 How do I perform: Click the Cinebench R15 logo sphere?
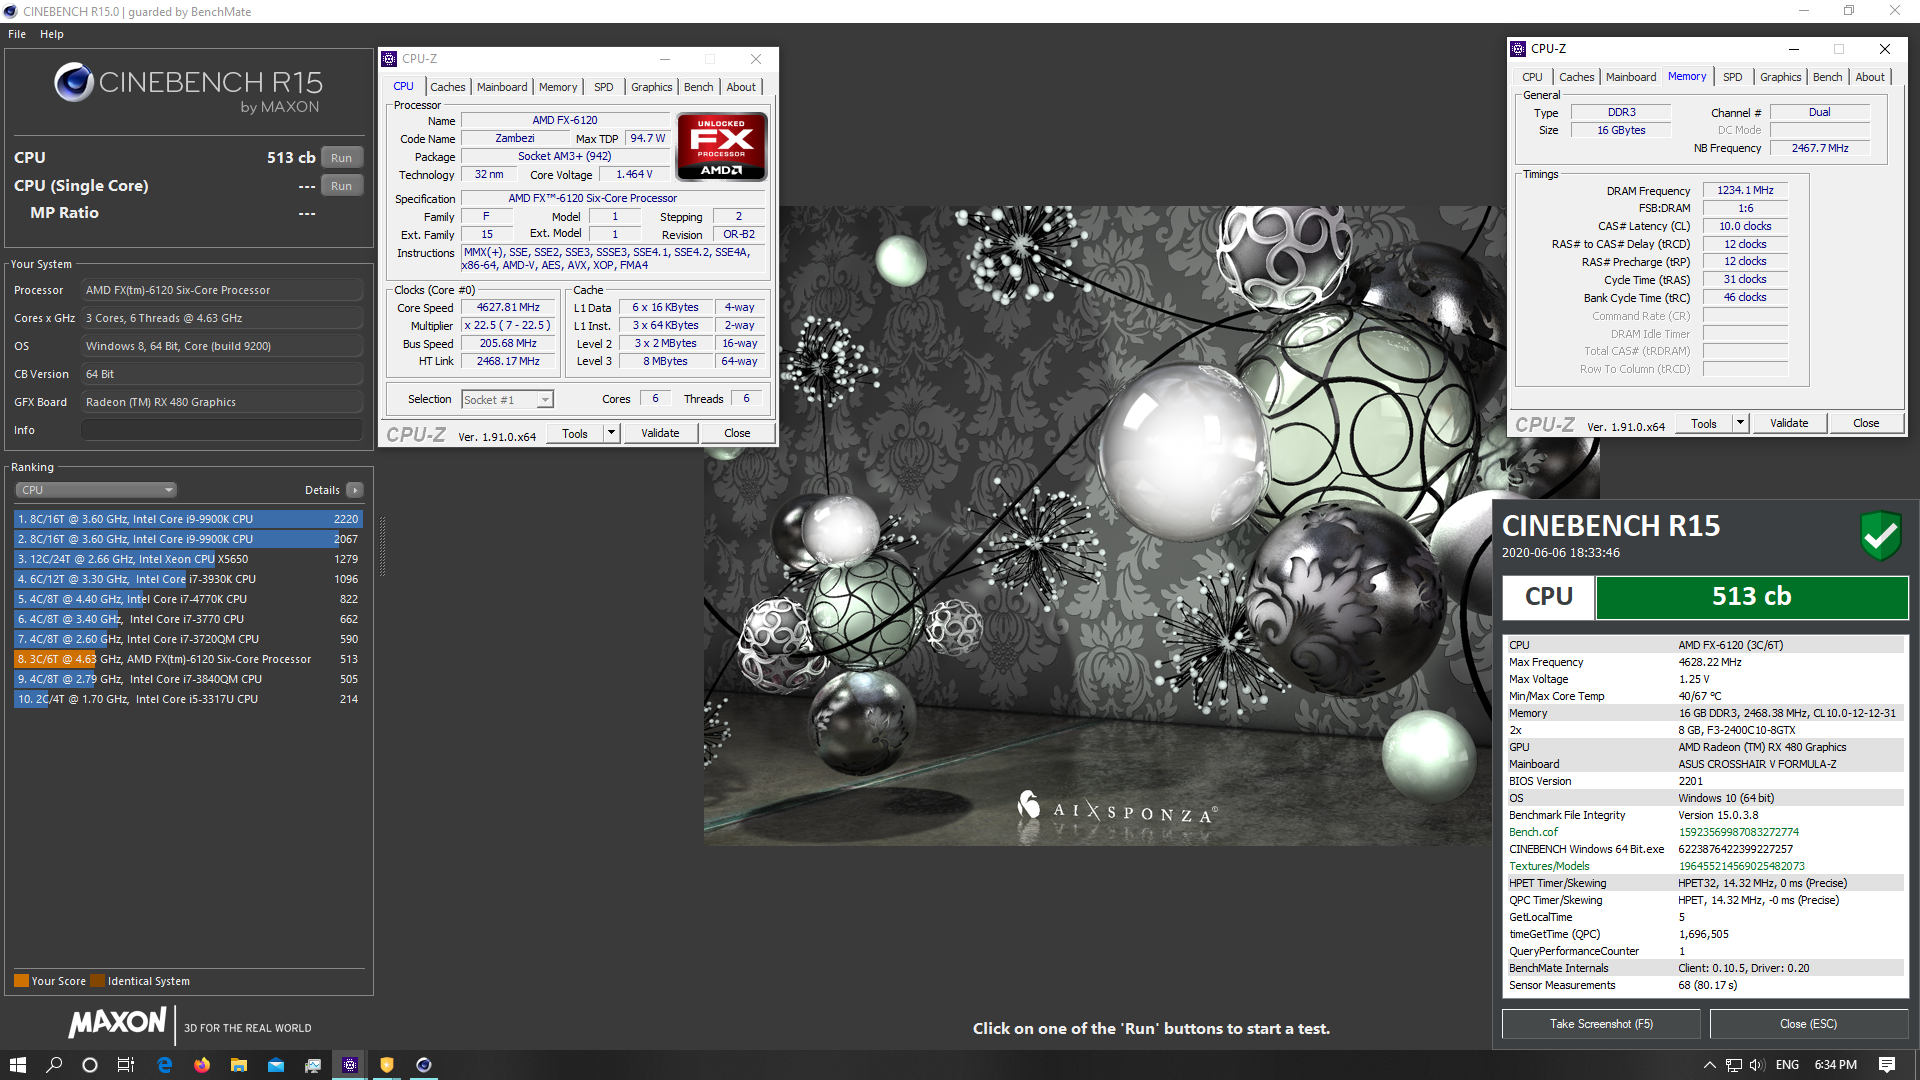coord(74,82)
